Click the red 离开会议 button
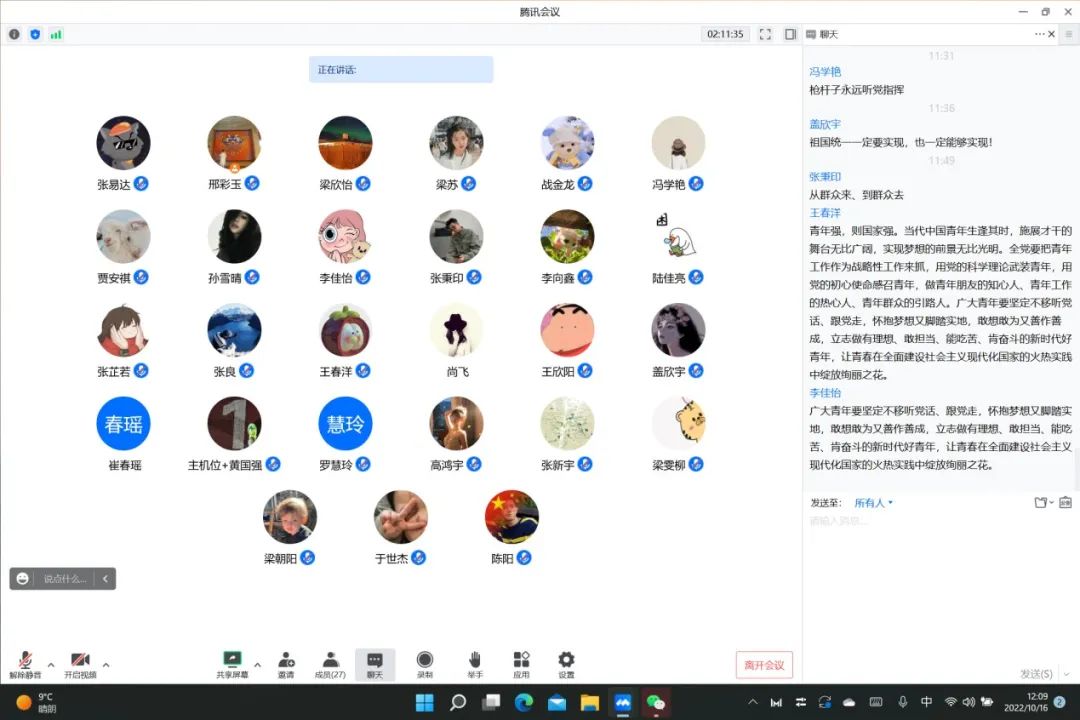 [764, 665]
